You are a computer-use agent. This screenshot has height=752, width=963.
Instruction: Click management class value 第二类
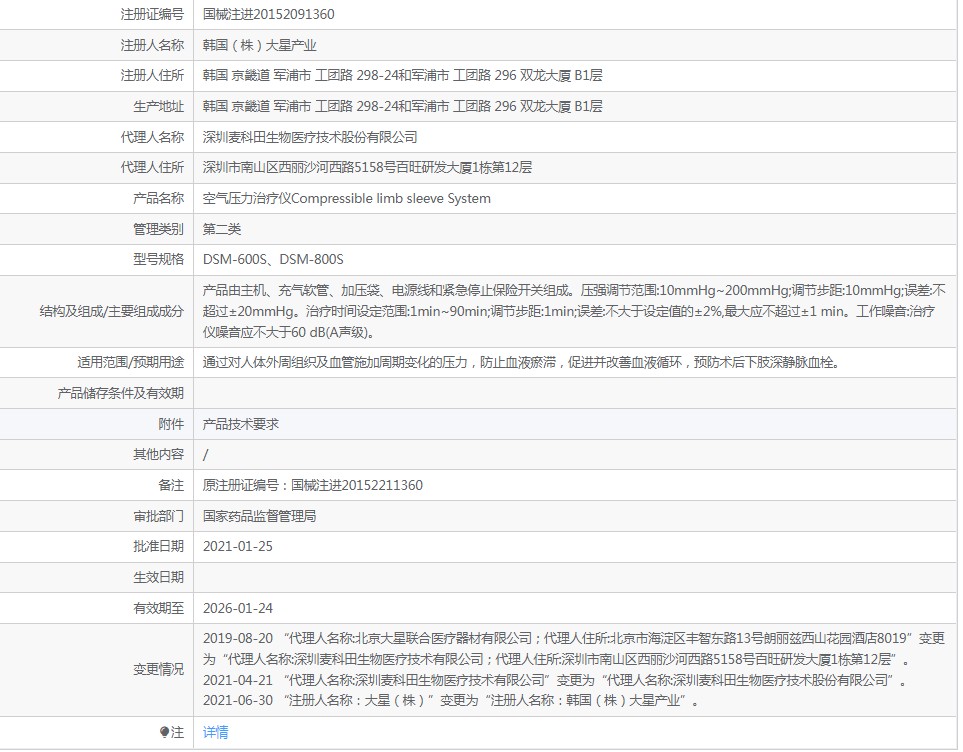222,229
